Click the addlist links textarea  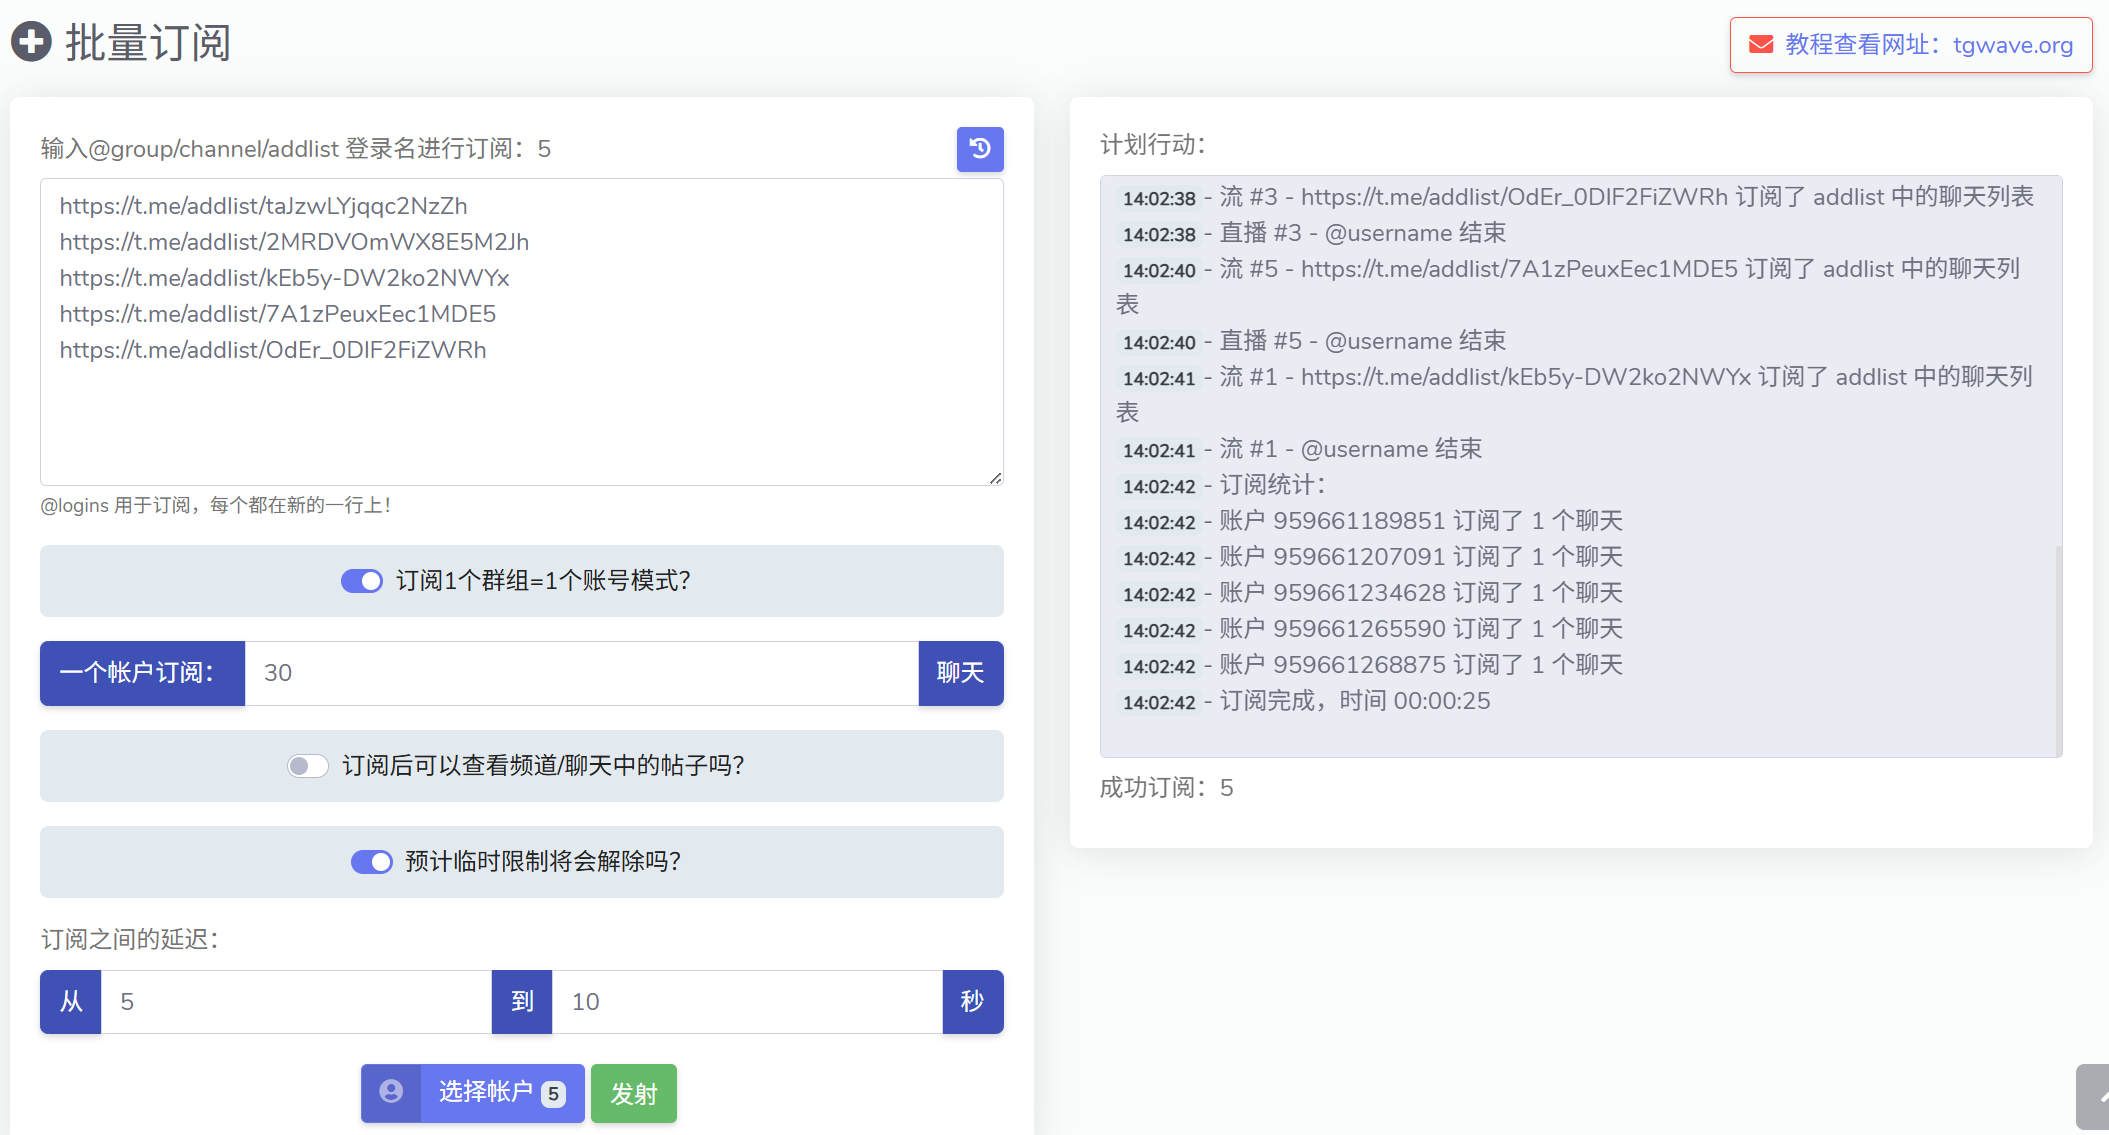click(x=521, y=420)
